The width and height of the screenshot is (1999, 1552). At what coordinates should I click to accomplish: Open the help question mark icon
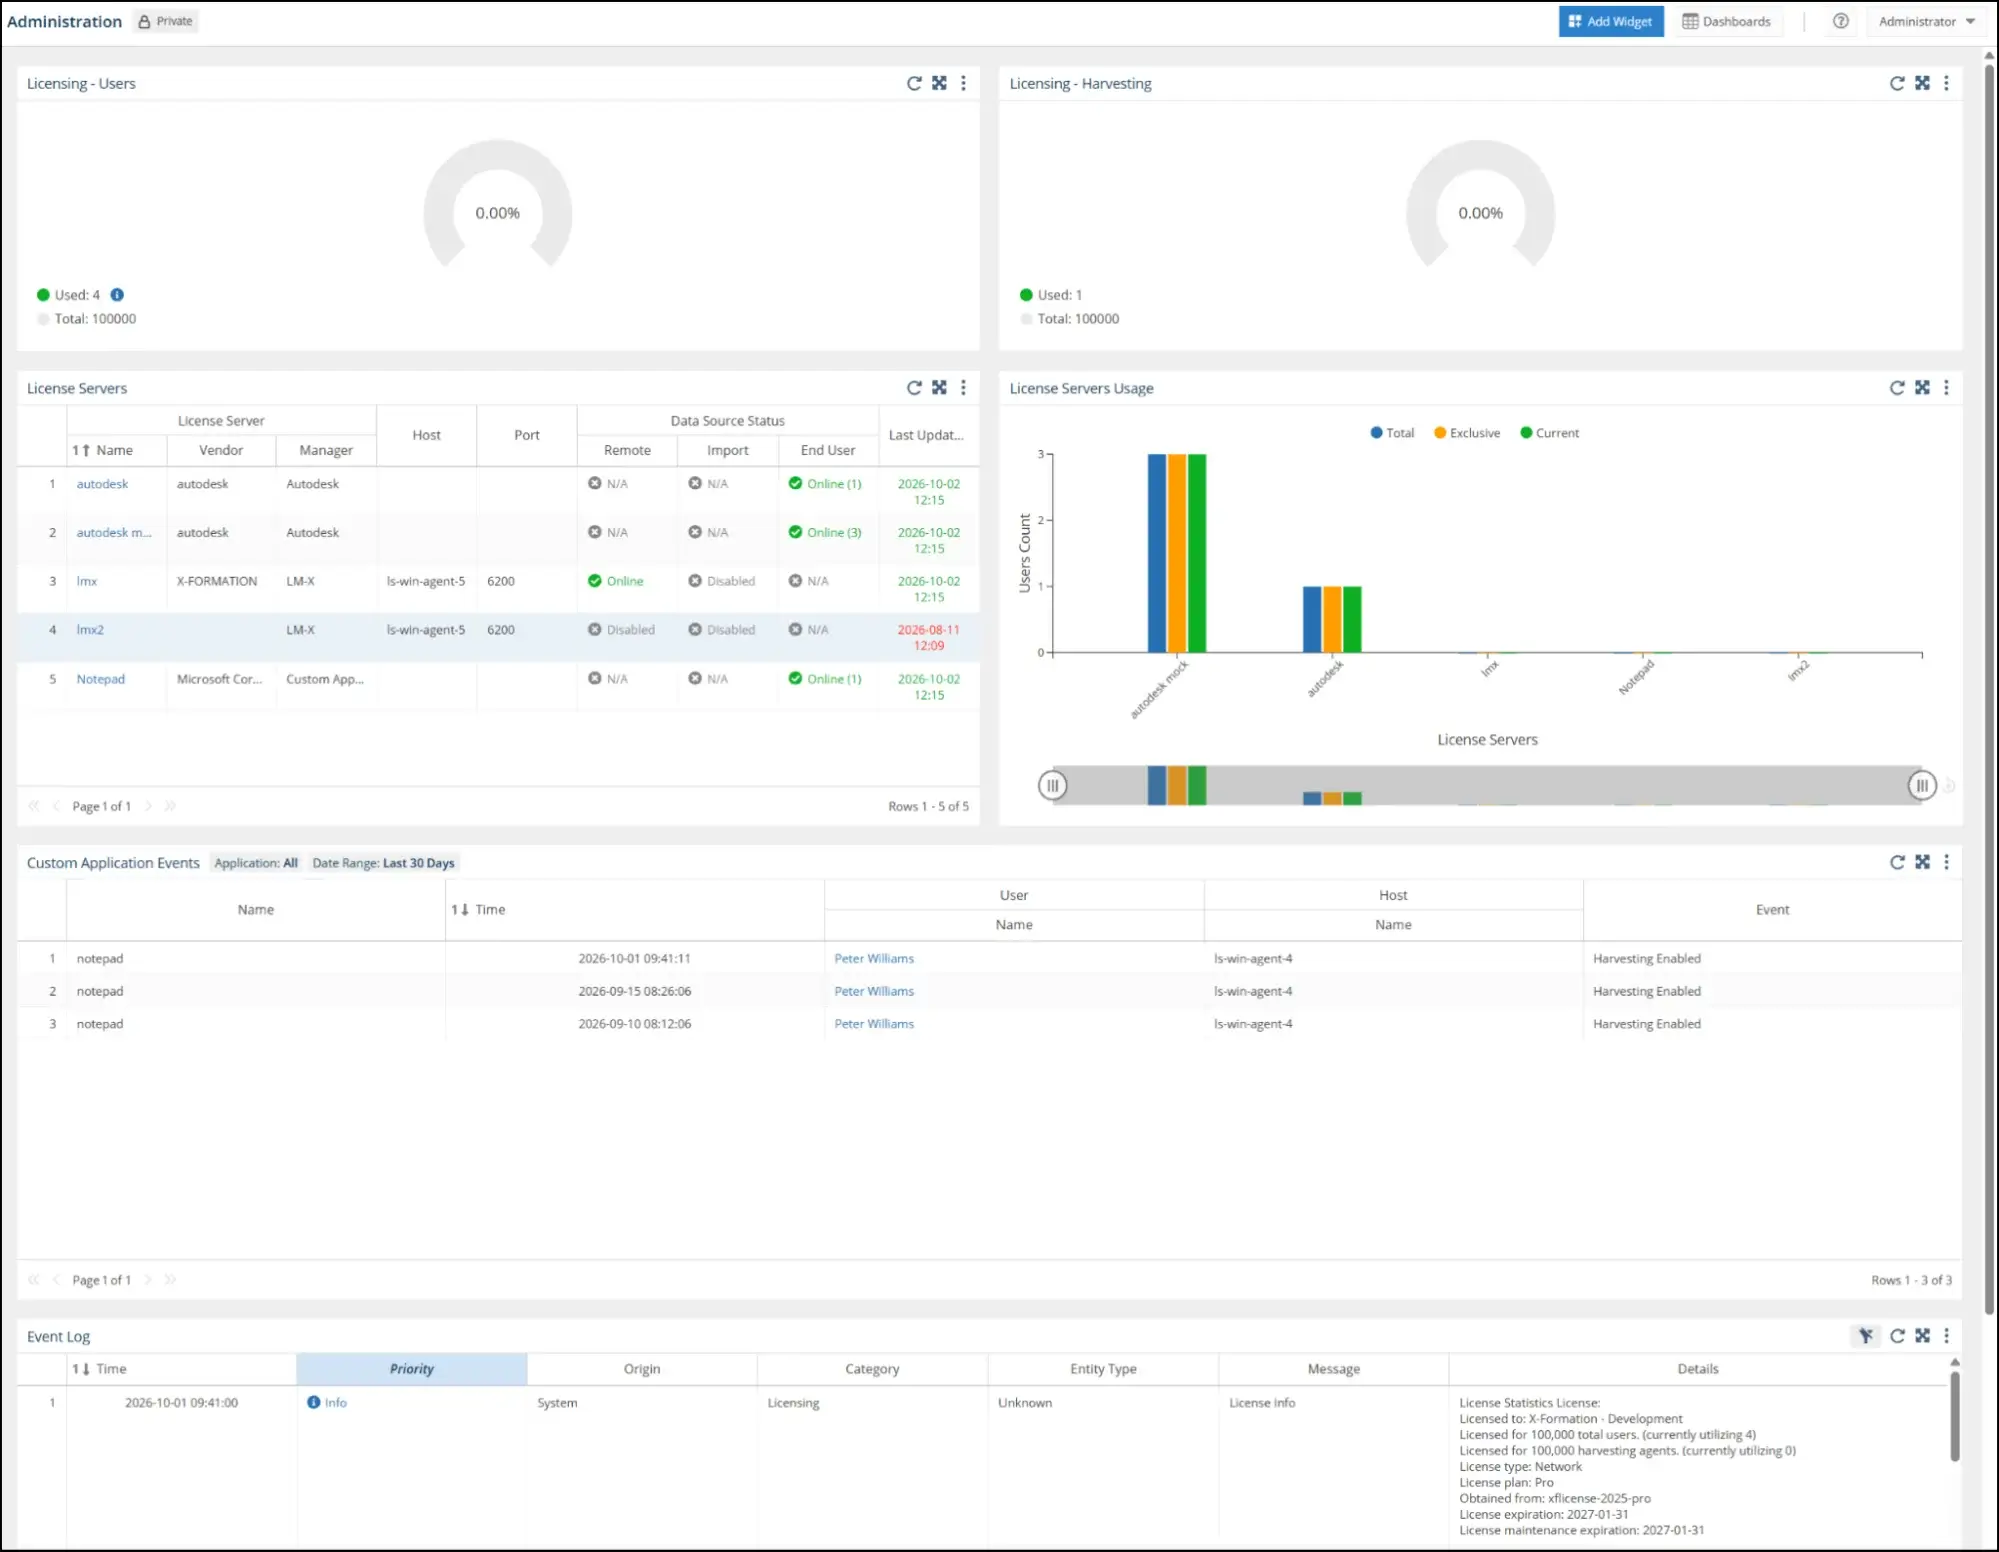pos(1840,21)
